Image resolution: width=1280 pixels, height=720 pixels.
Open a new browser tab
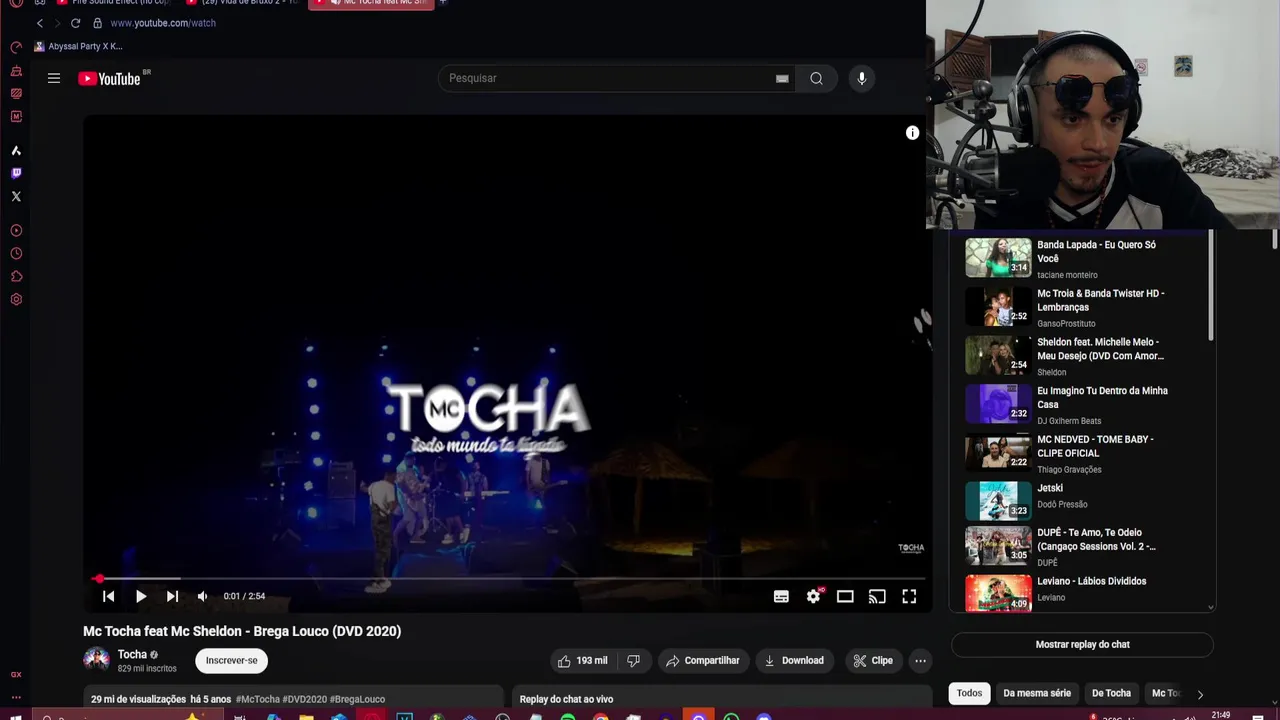click(443, 2)
